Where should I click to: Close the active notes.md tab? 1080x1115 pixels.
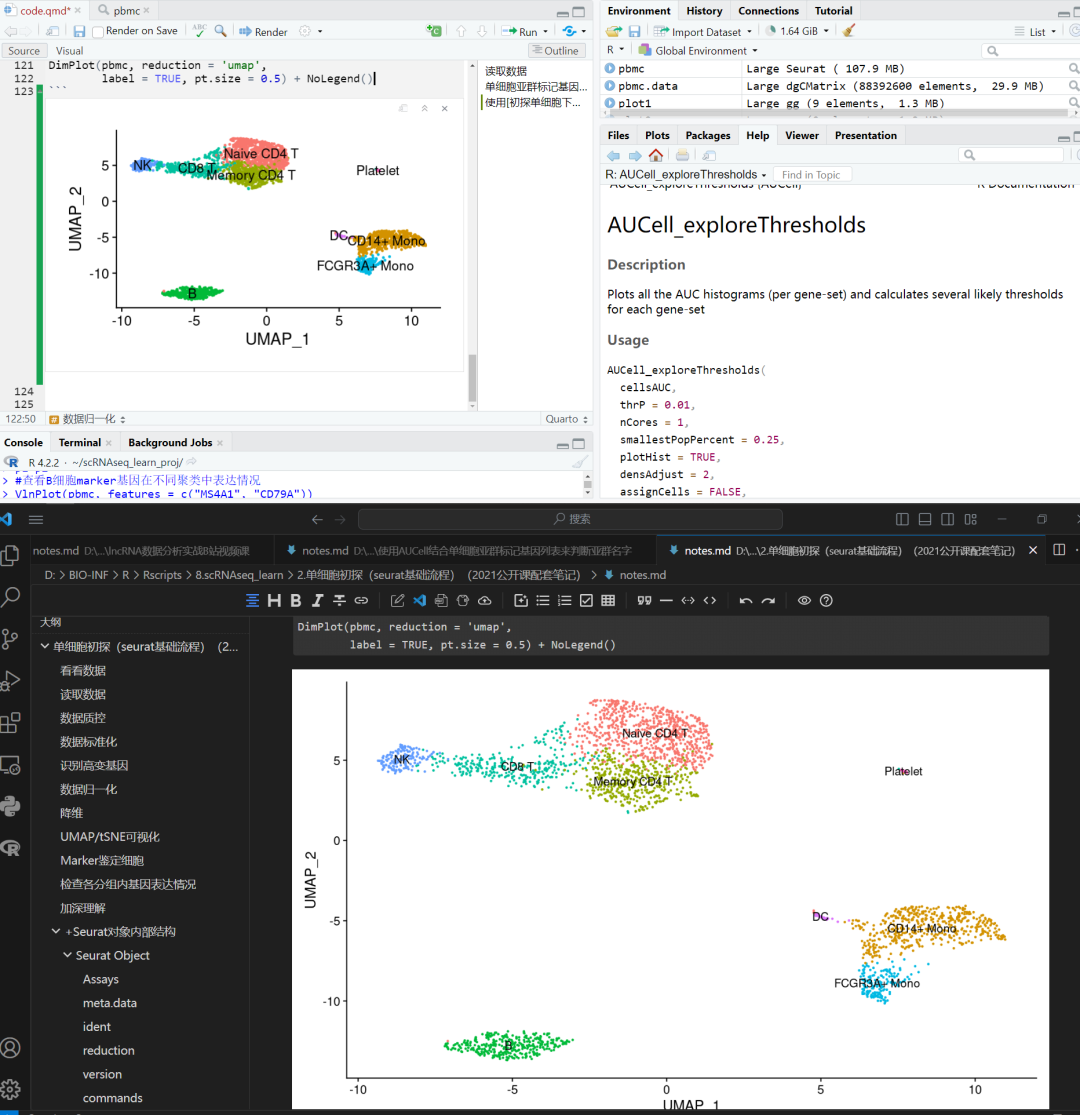point(1033,550)
